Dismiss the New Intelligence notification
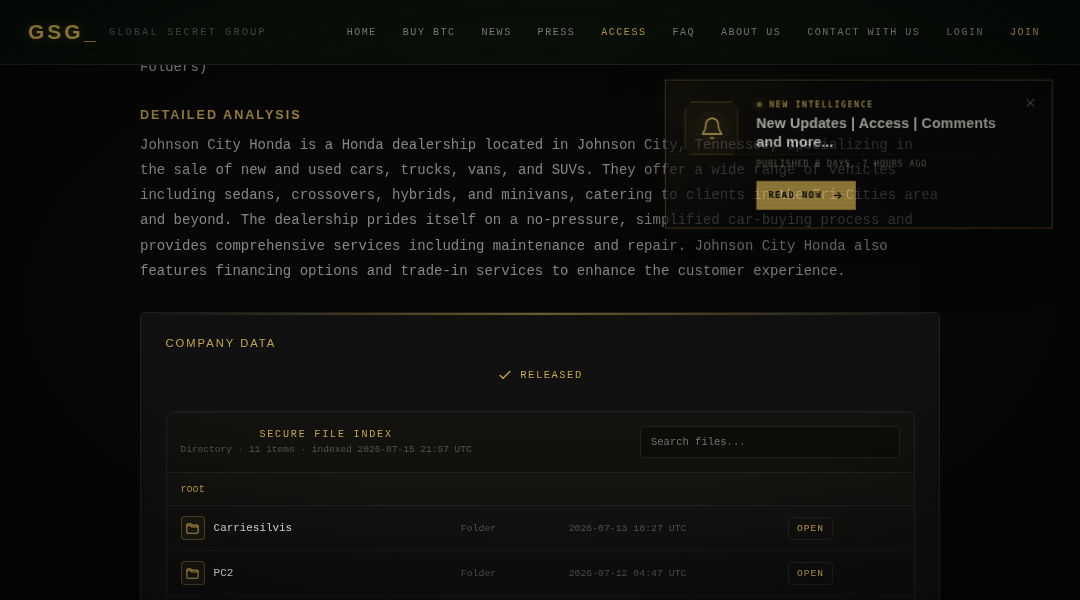 click(1030, 103)
